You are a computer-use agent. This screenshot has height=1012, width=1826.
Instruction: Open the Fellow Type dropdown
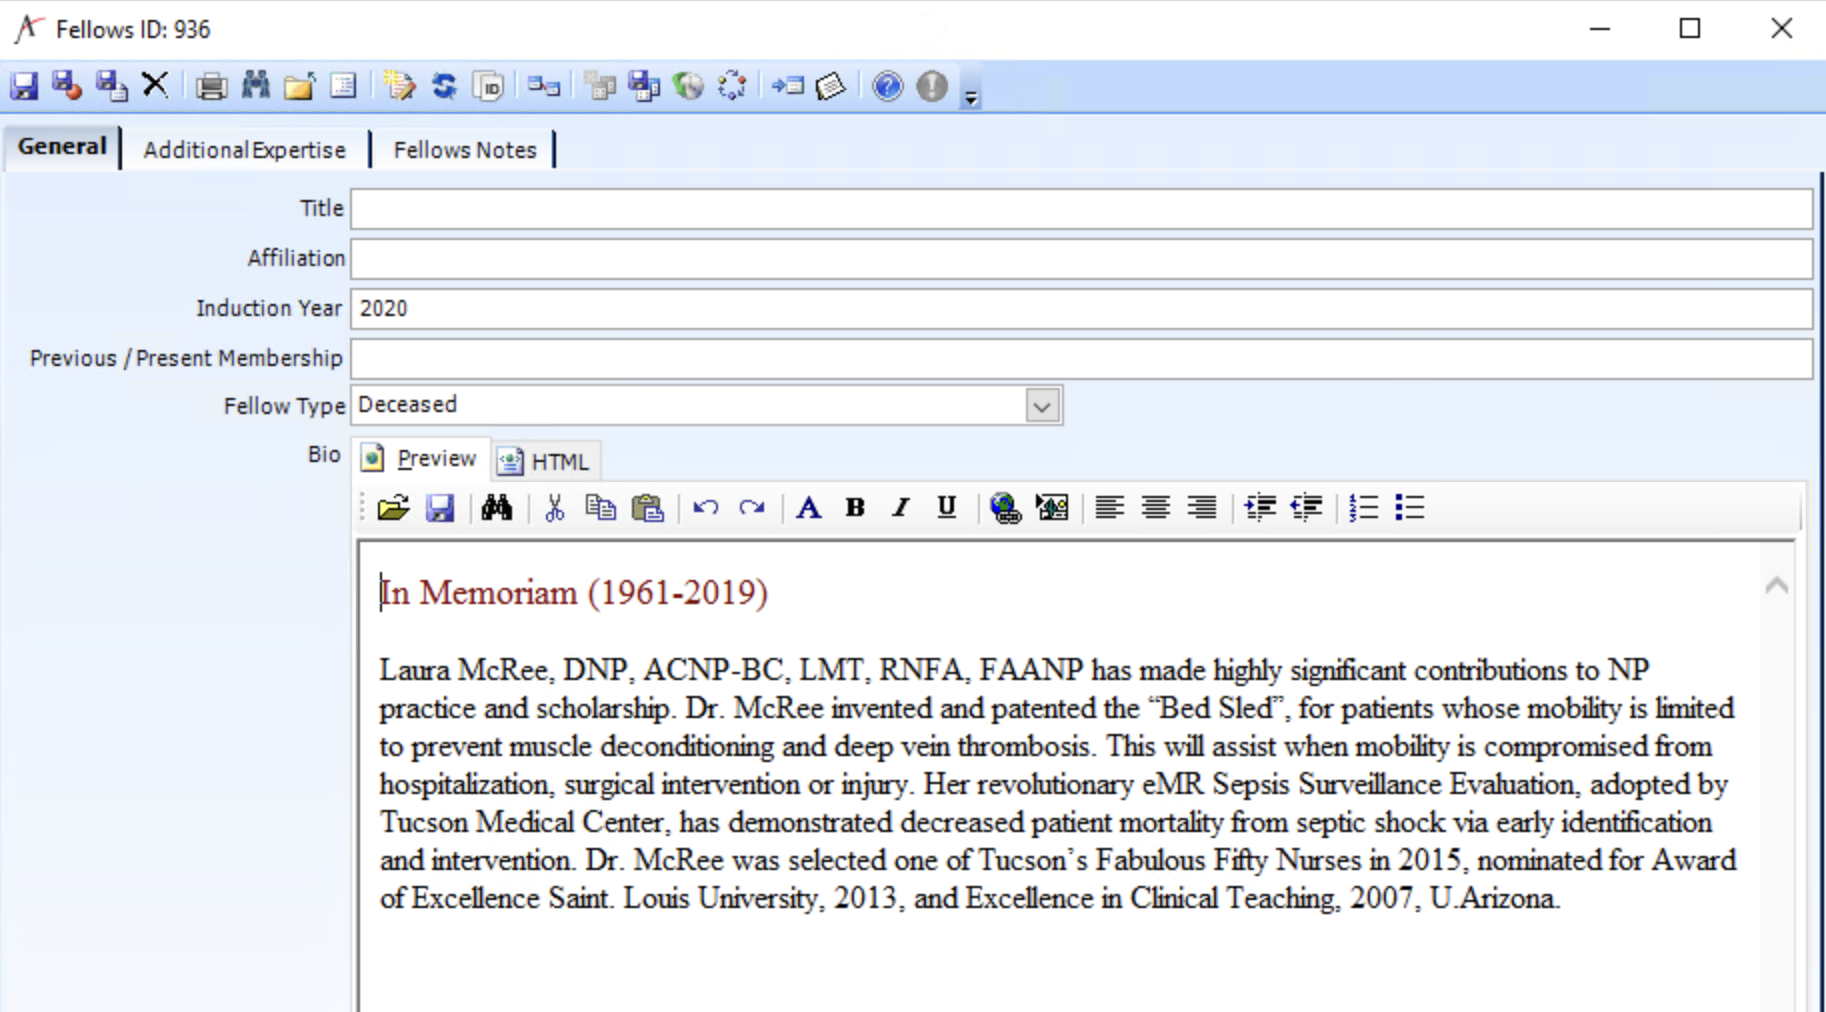1041,406
